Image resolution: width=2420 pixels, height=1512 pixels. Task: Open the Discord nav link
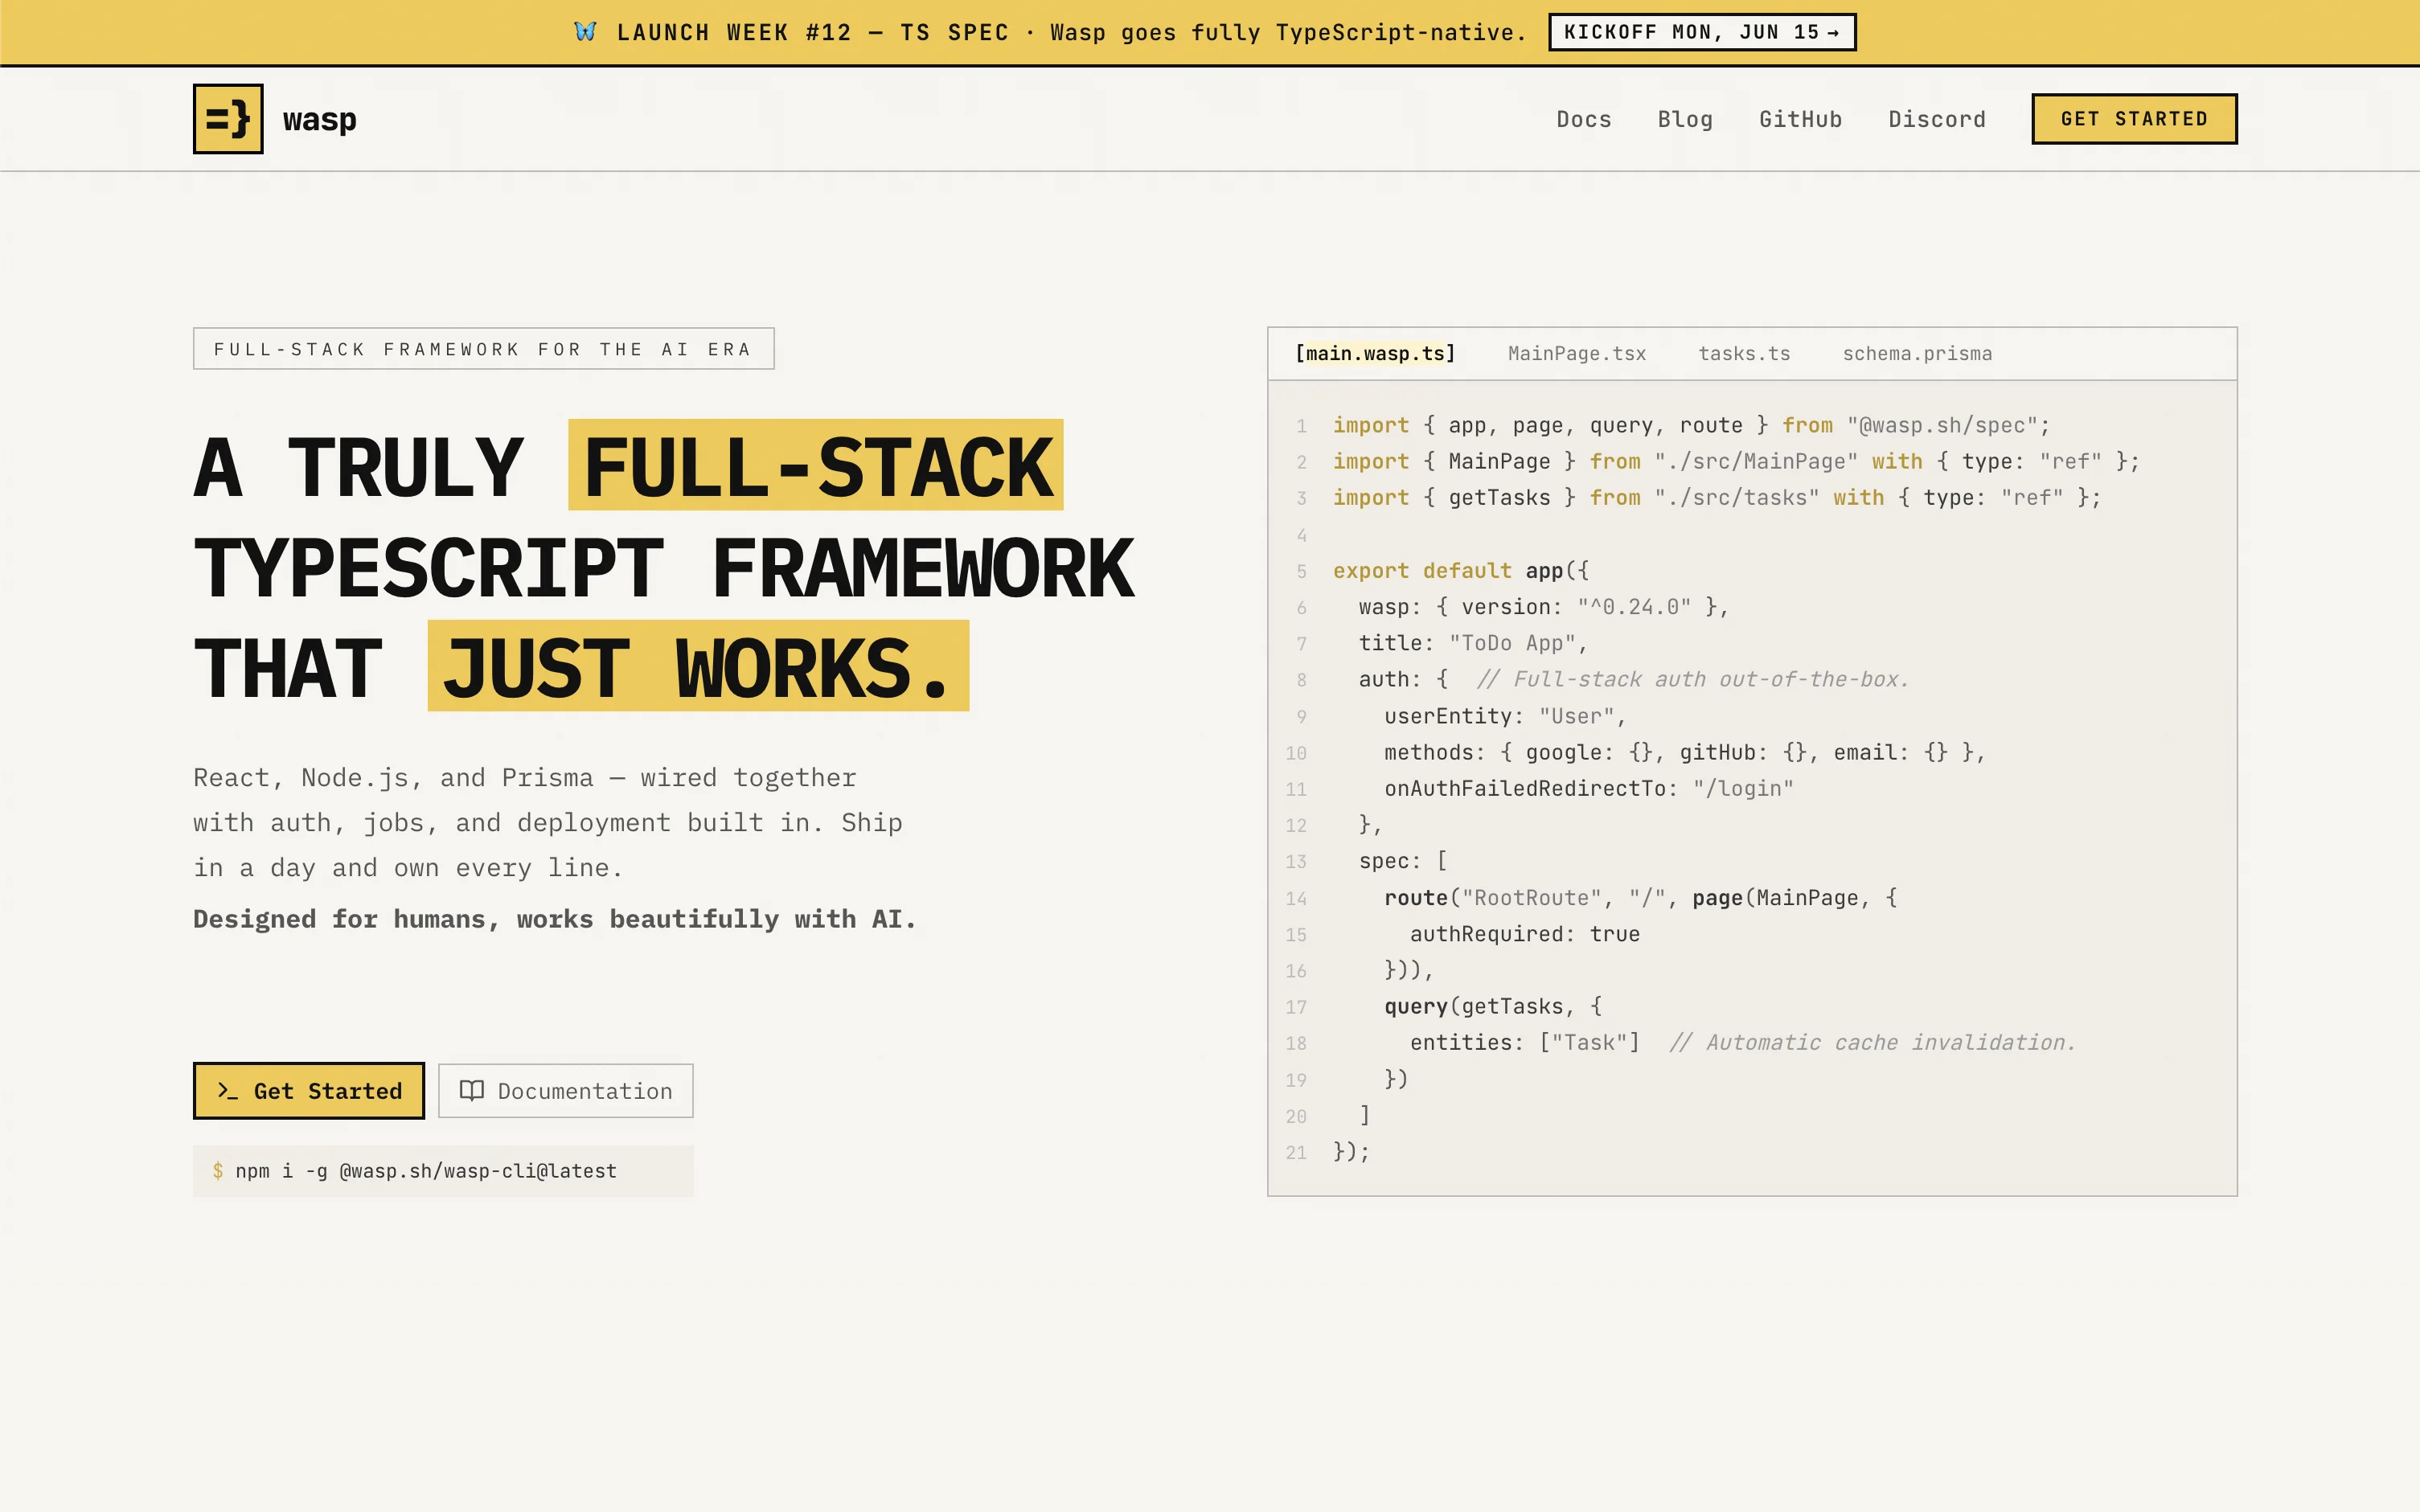pos(1937,119)
